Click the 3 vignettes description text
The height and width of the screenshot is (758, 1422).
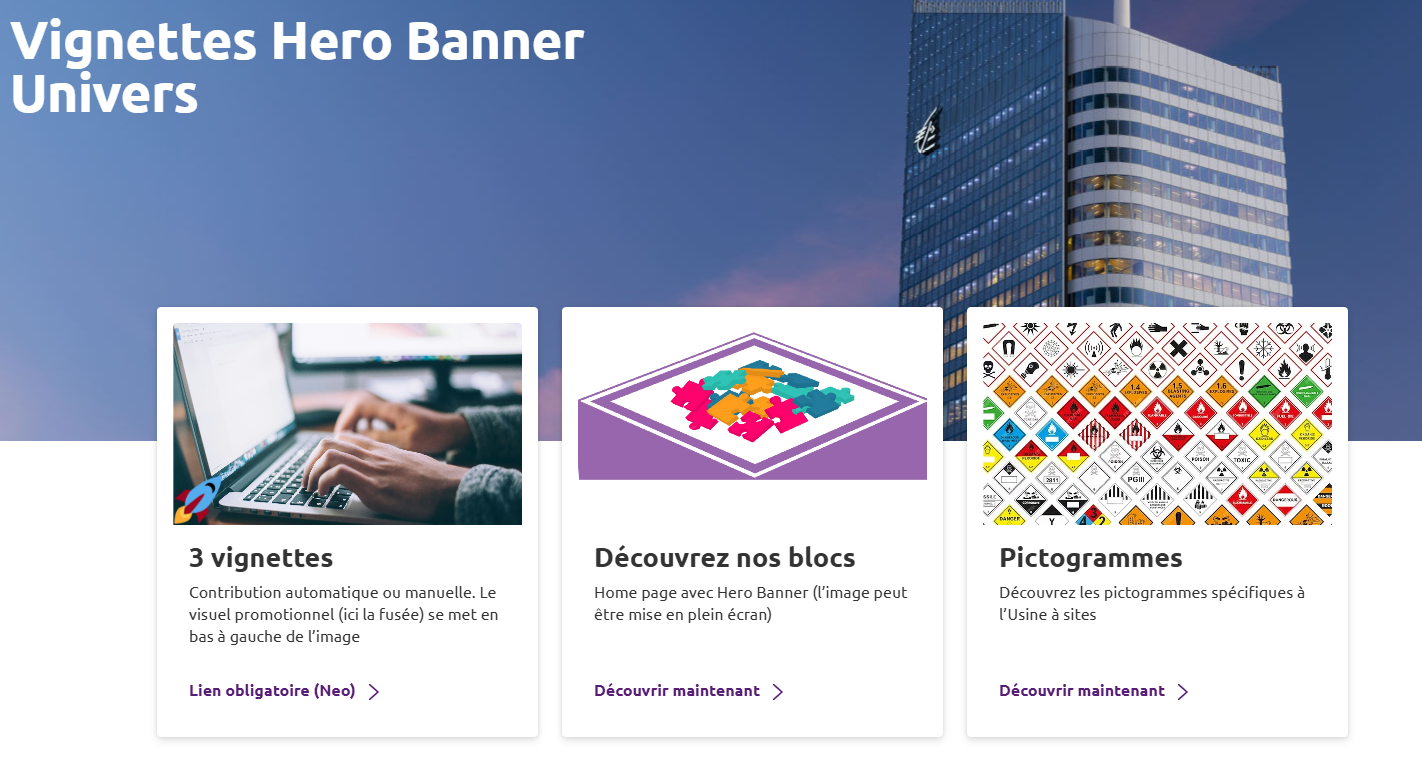[x=343, y=614]
